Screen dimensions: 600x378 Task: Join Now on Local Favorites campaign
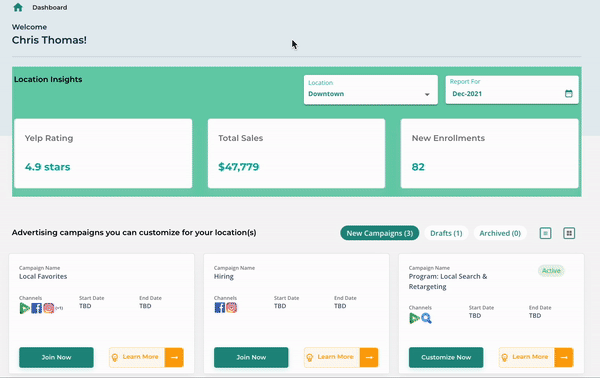tap(56, 357)
